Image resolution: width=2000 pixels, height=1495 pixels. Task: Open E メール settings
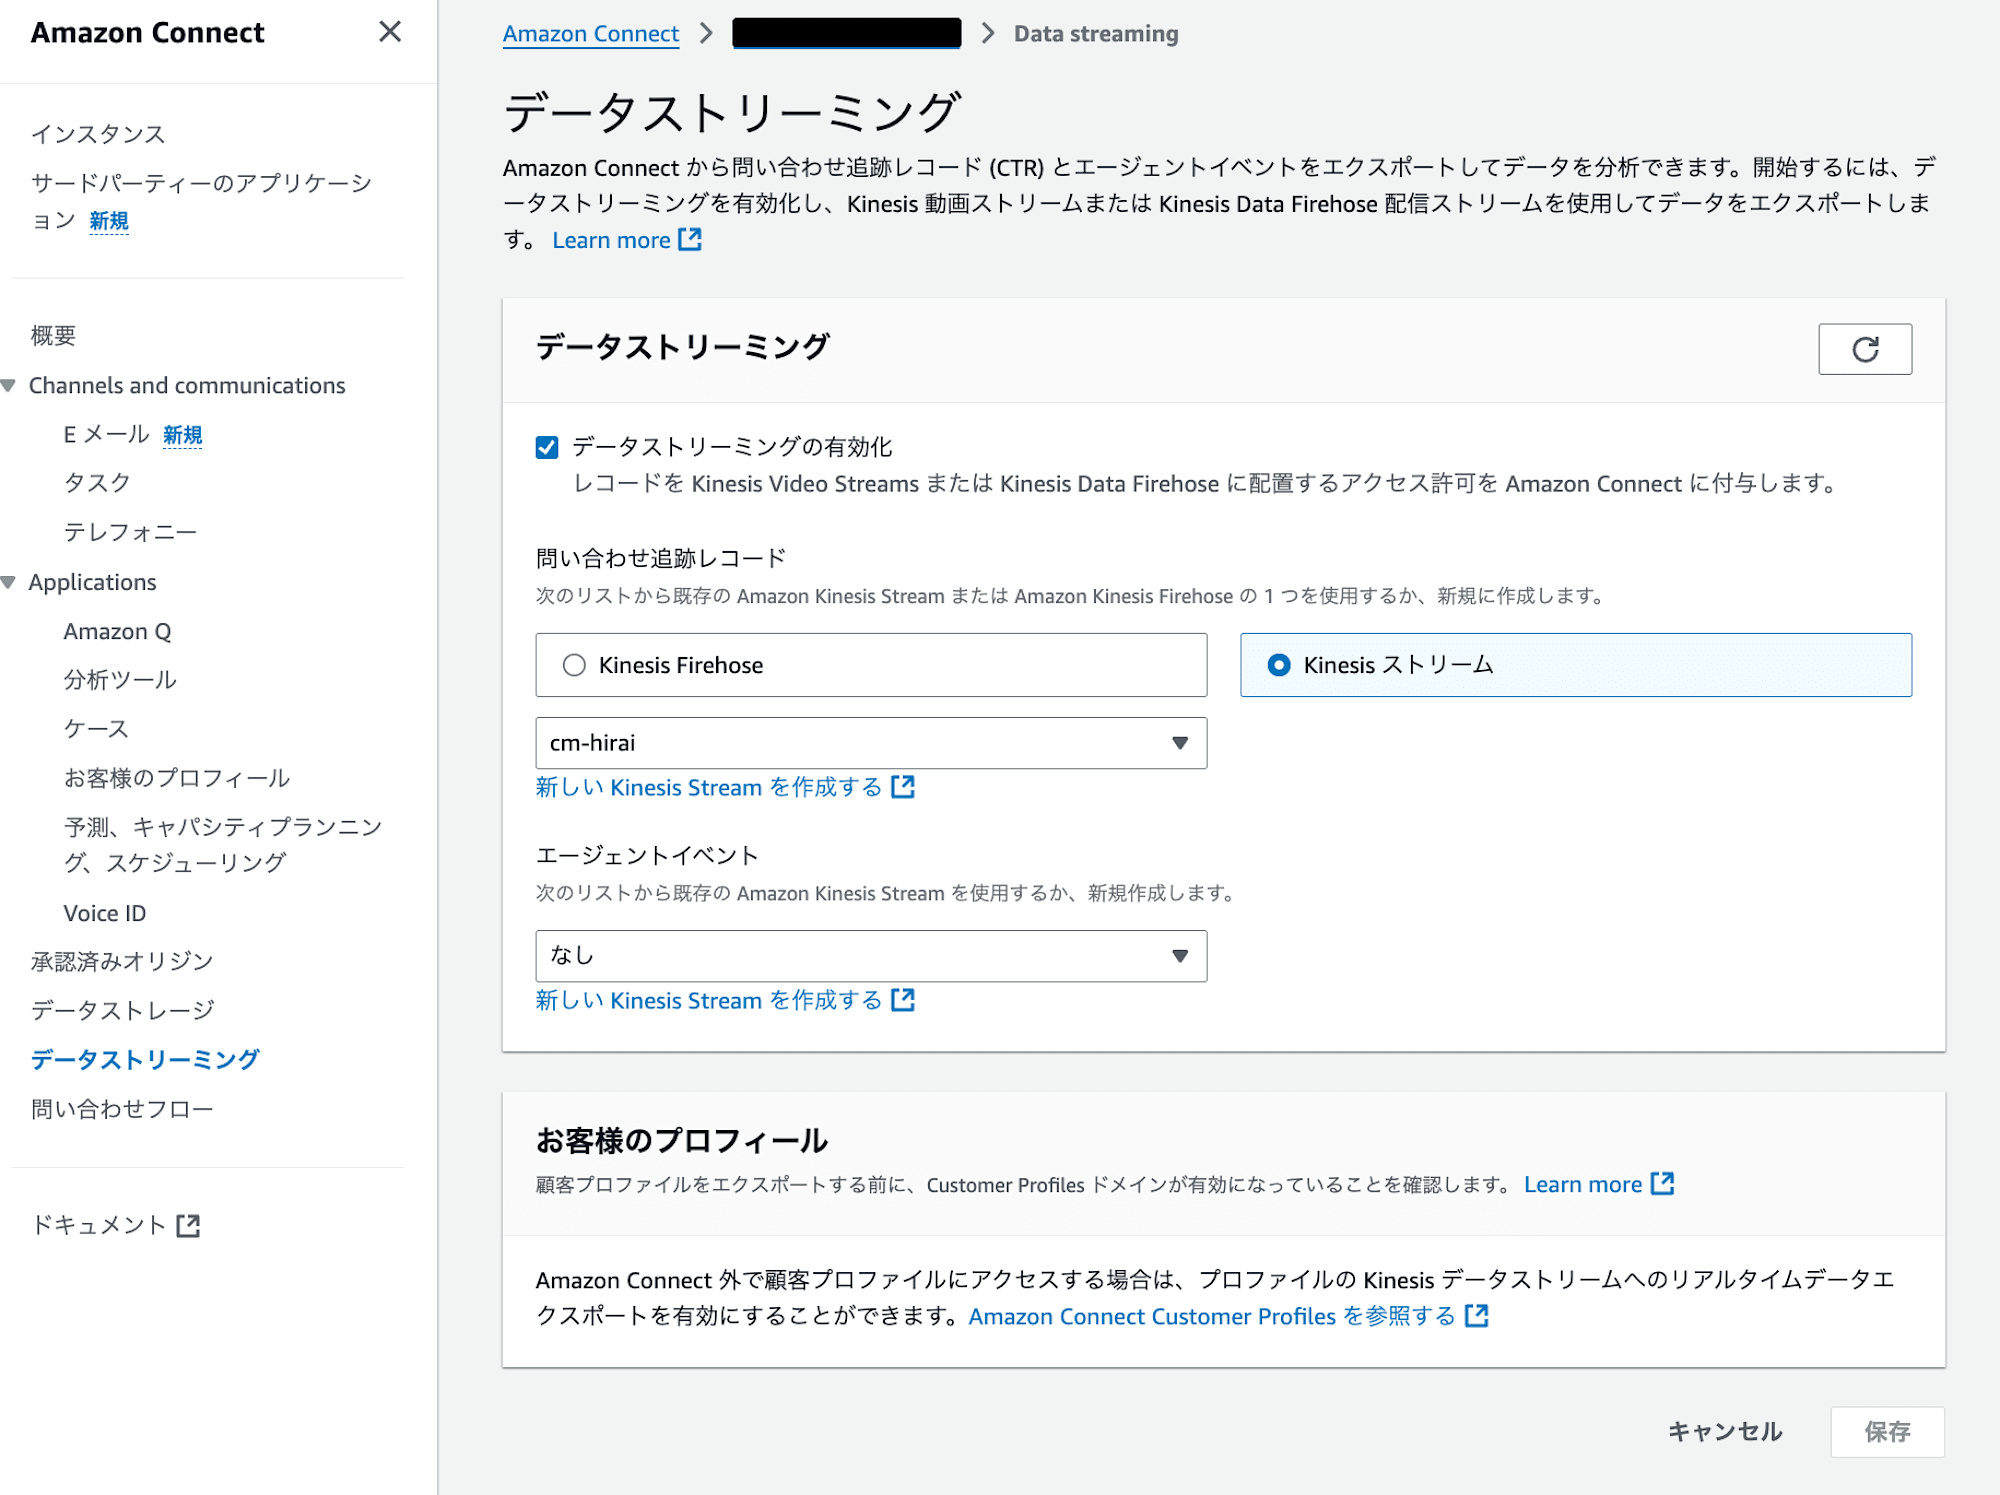tap(106, 435)
